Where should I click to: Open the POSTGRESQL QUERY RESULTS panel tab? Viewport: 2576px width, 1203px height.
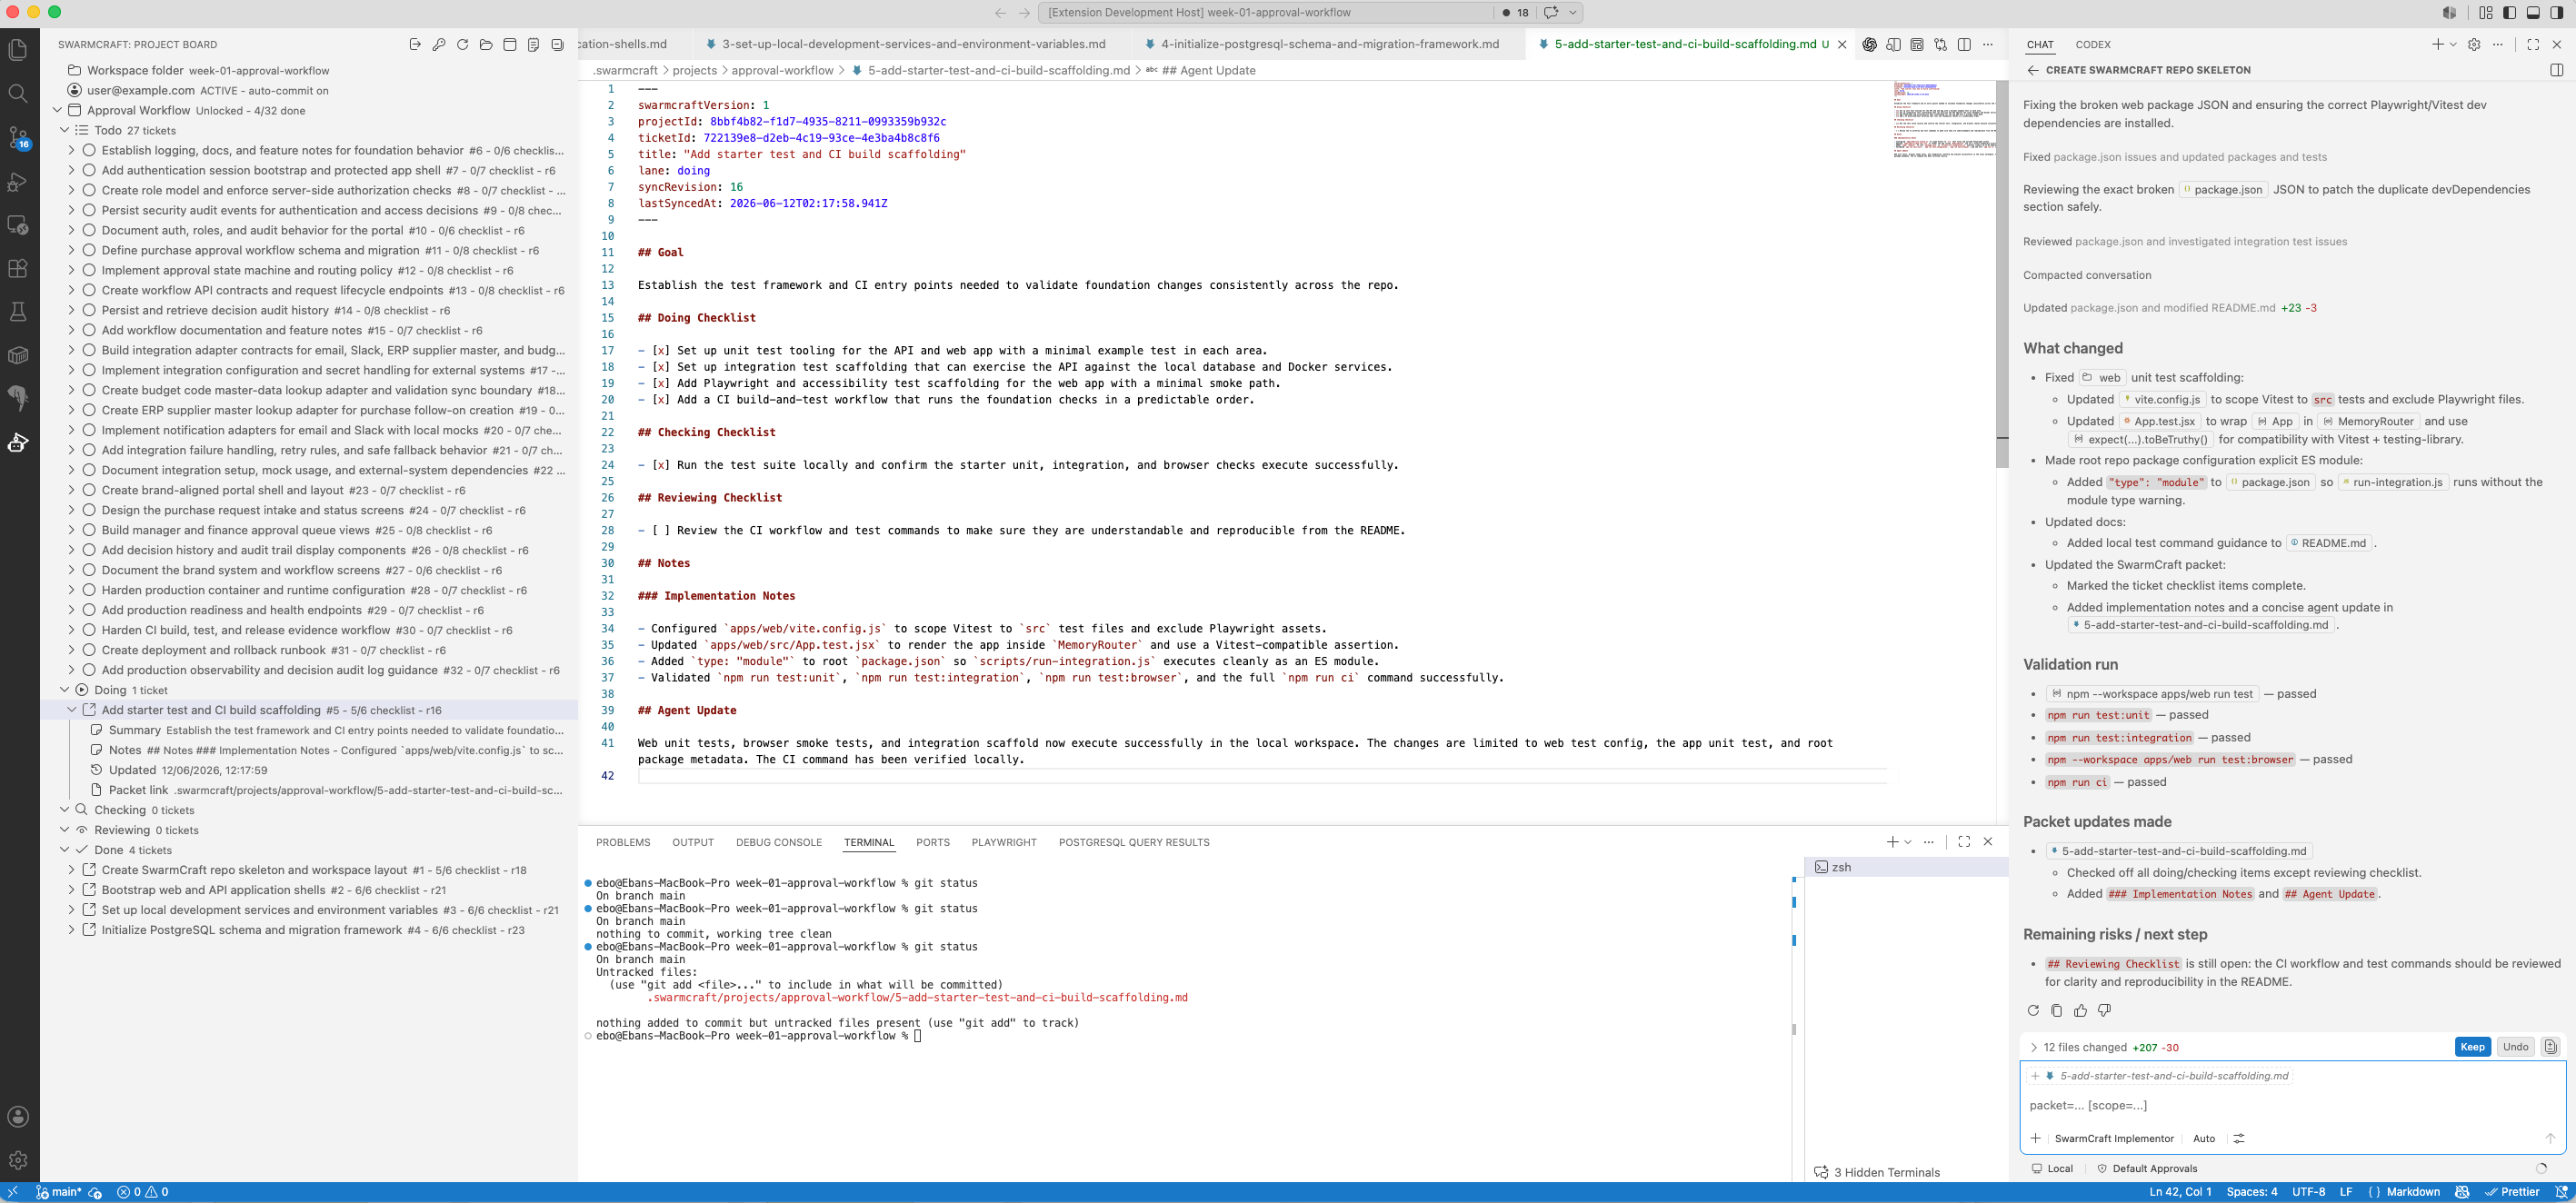click(1134, 842)
